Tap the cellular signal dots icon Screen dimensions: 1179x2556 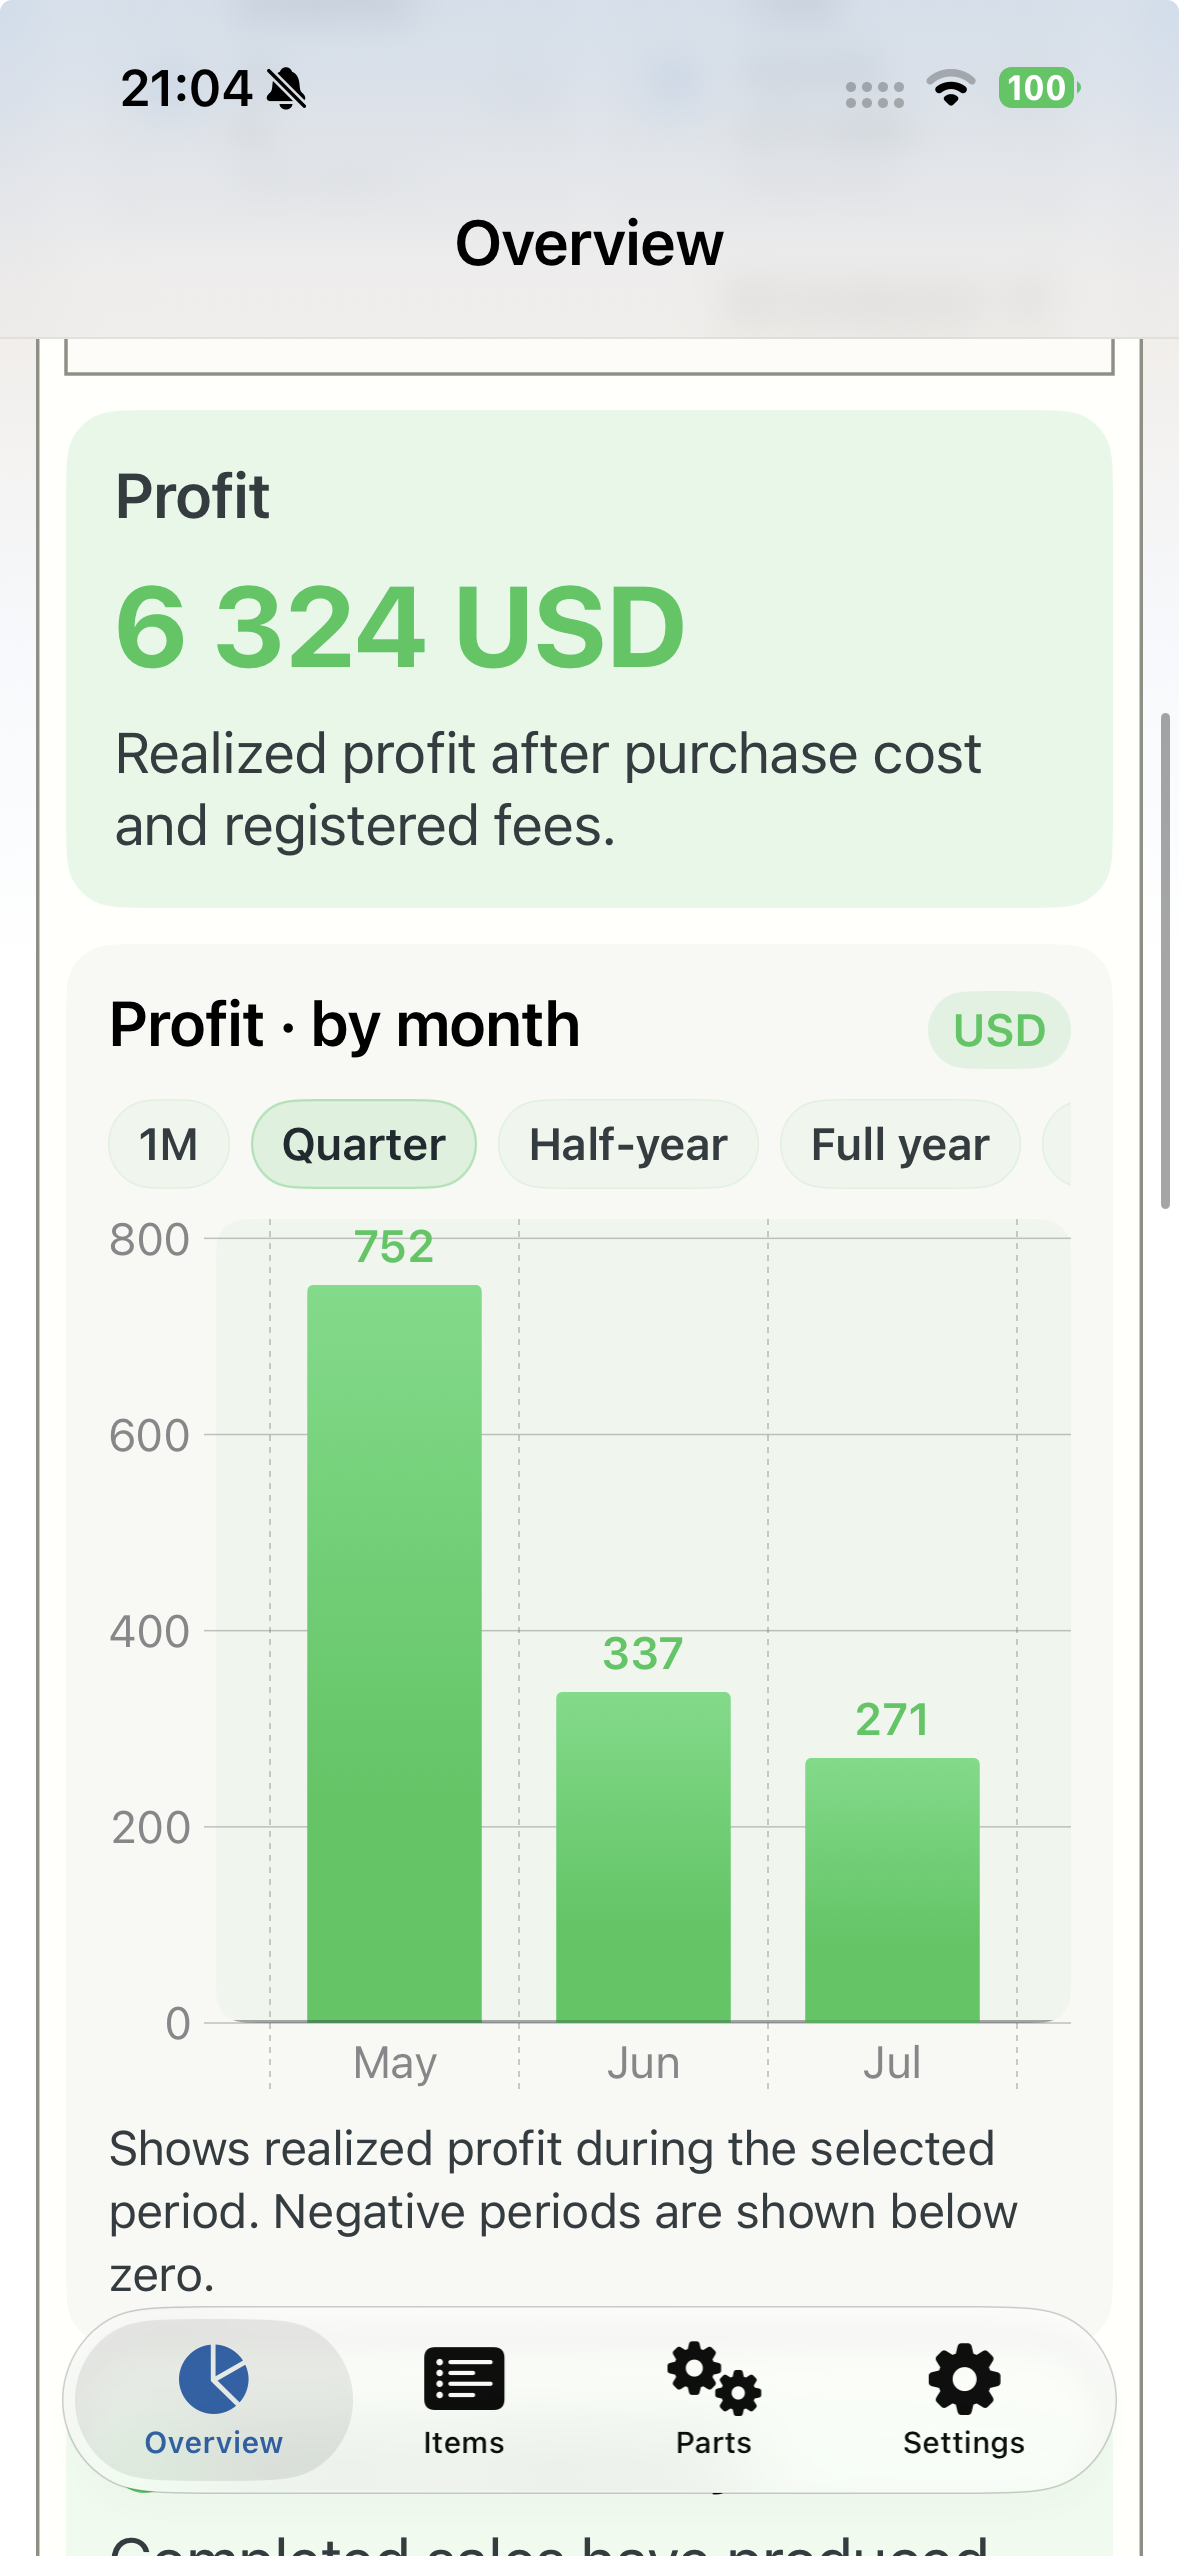pyautogui.click(x=875, y=94)
